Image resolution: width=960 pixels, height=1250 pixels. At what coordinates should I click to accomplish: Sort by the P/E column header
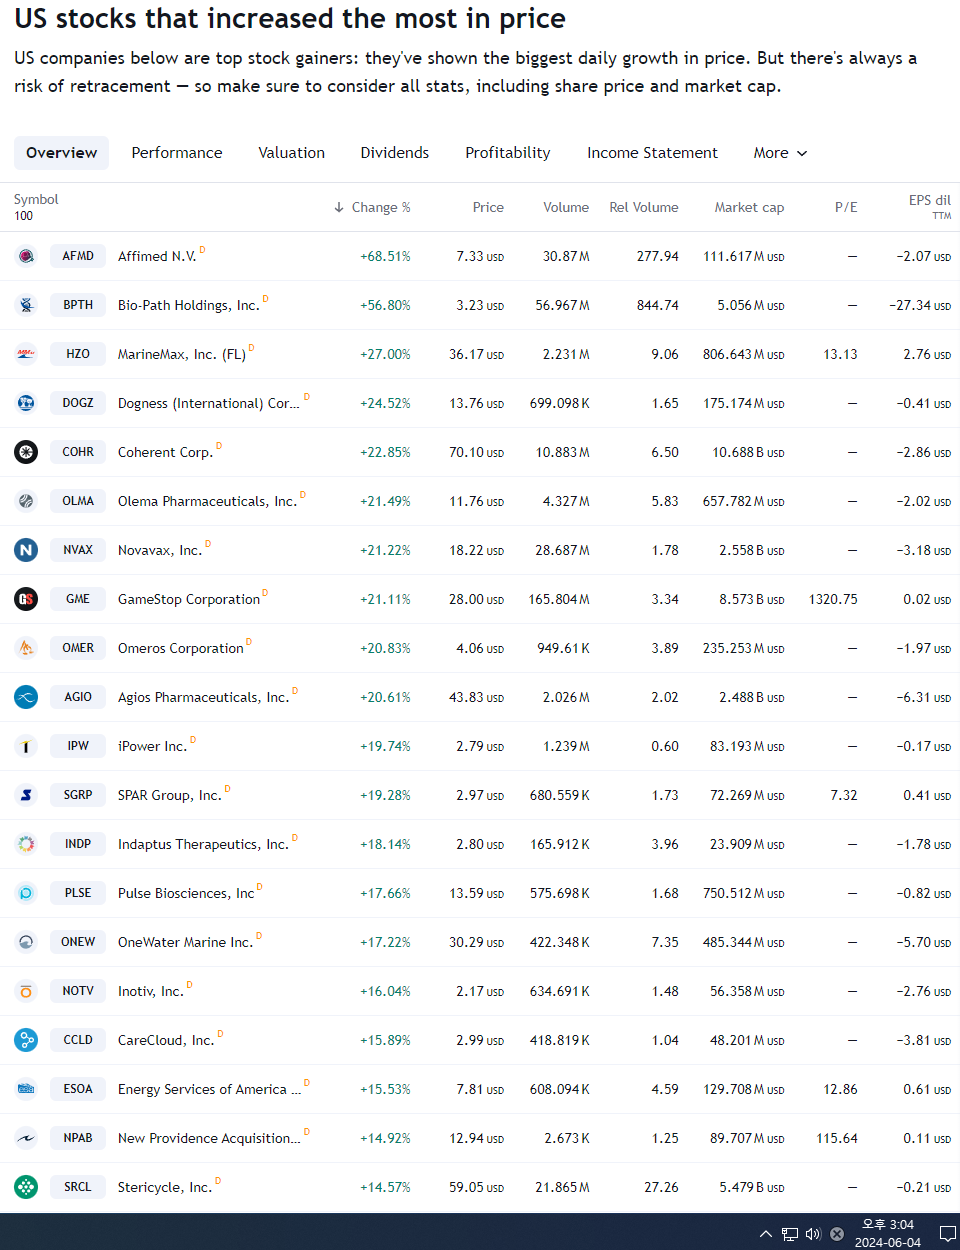(846, 207)
